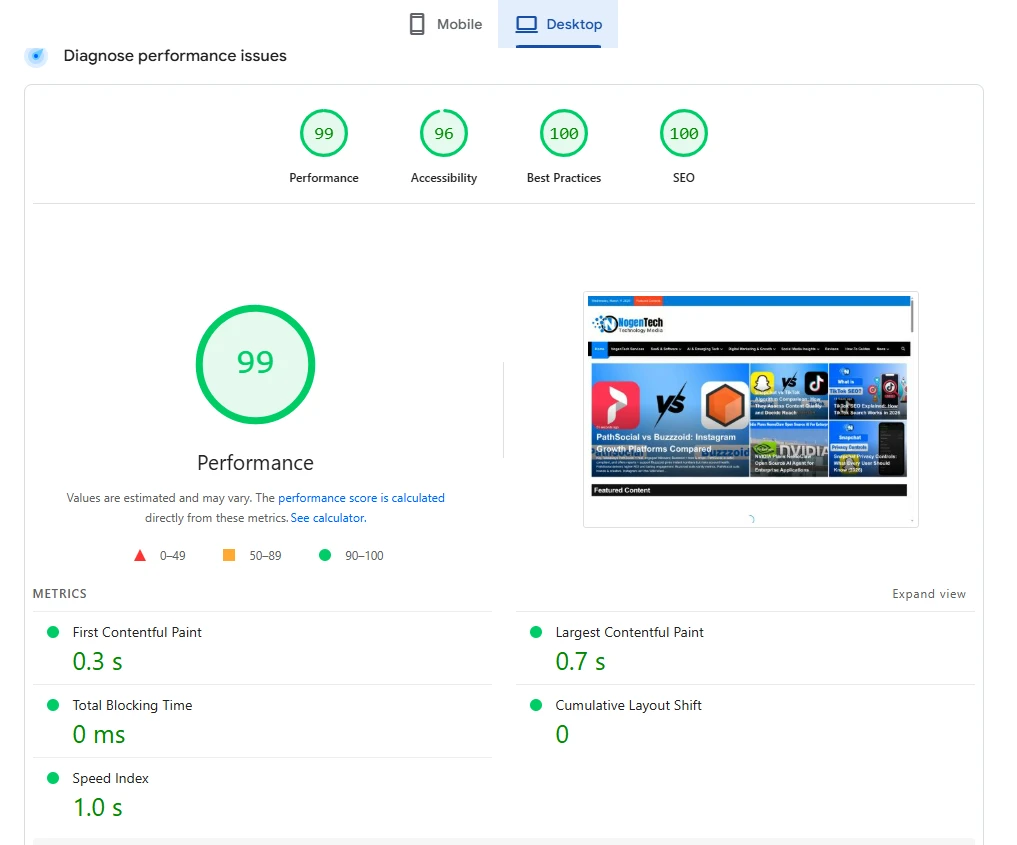Click the 'METRICS' section heading
Image resolution: width=1017 pixels, height=845 pixels.
(60, 594)
